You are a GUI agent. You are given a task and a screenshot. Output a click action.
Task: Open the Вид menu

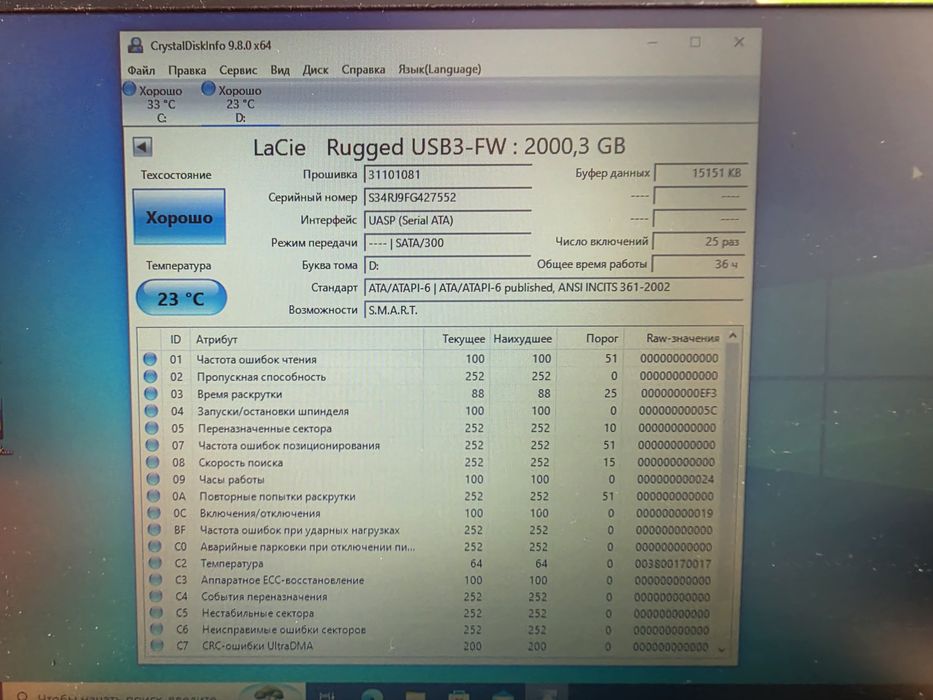coord(280,70)
